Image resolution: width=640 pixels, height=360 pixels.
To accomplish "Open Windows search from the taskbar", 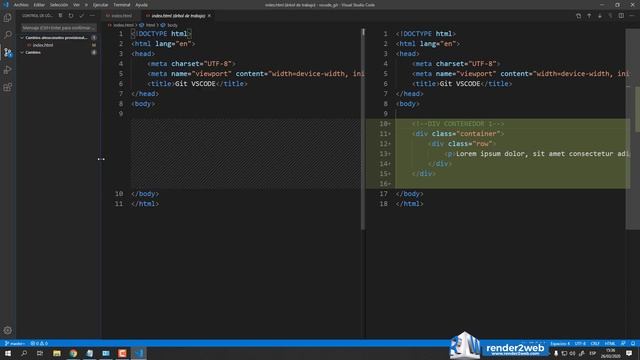I will [x=24, y=353].
